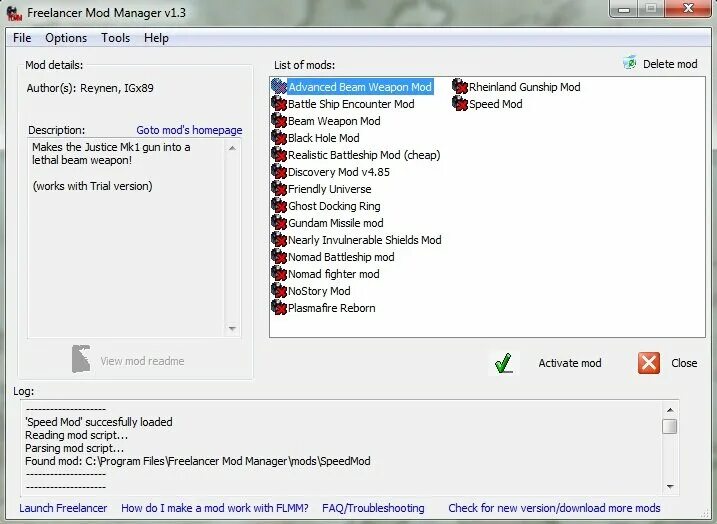Select Friendly Universe in mod list

[330, 189]
